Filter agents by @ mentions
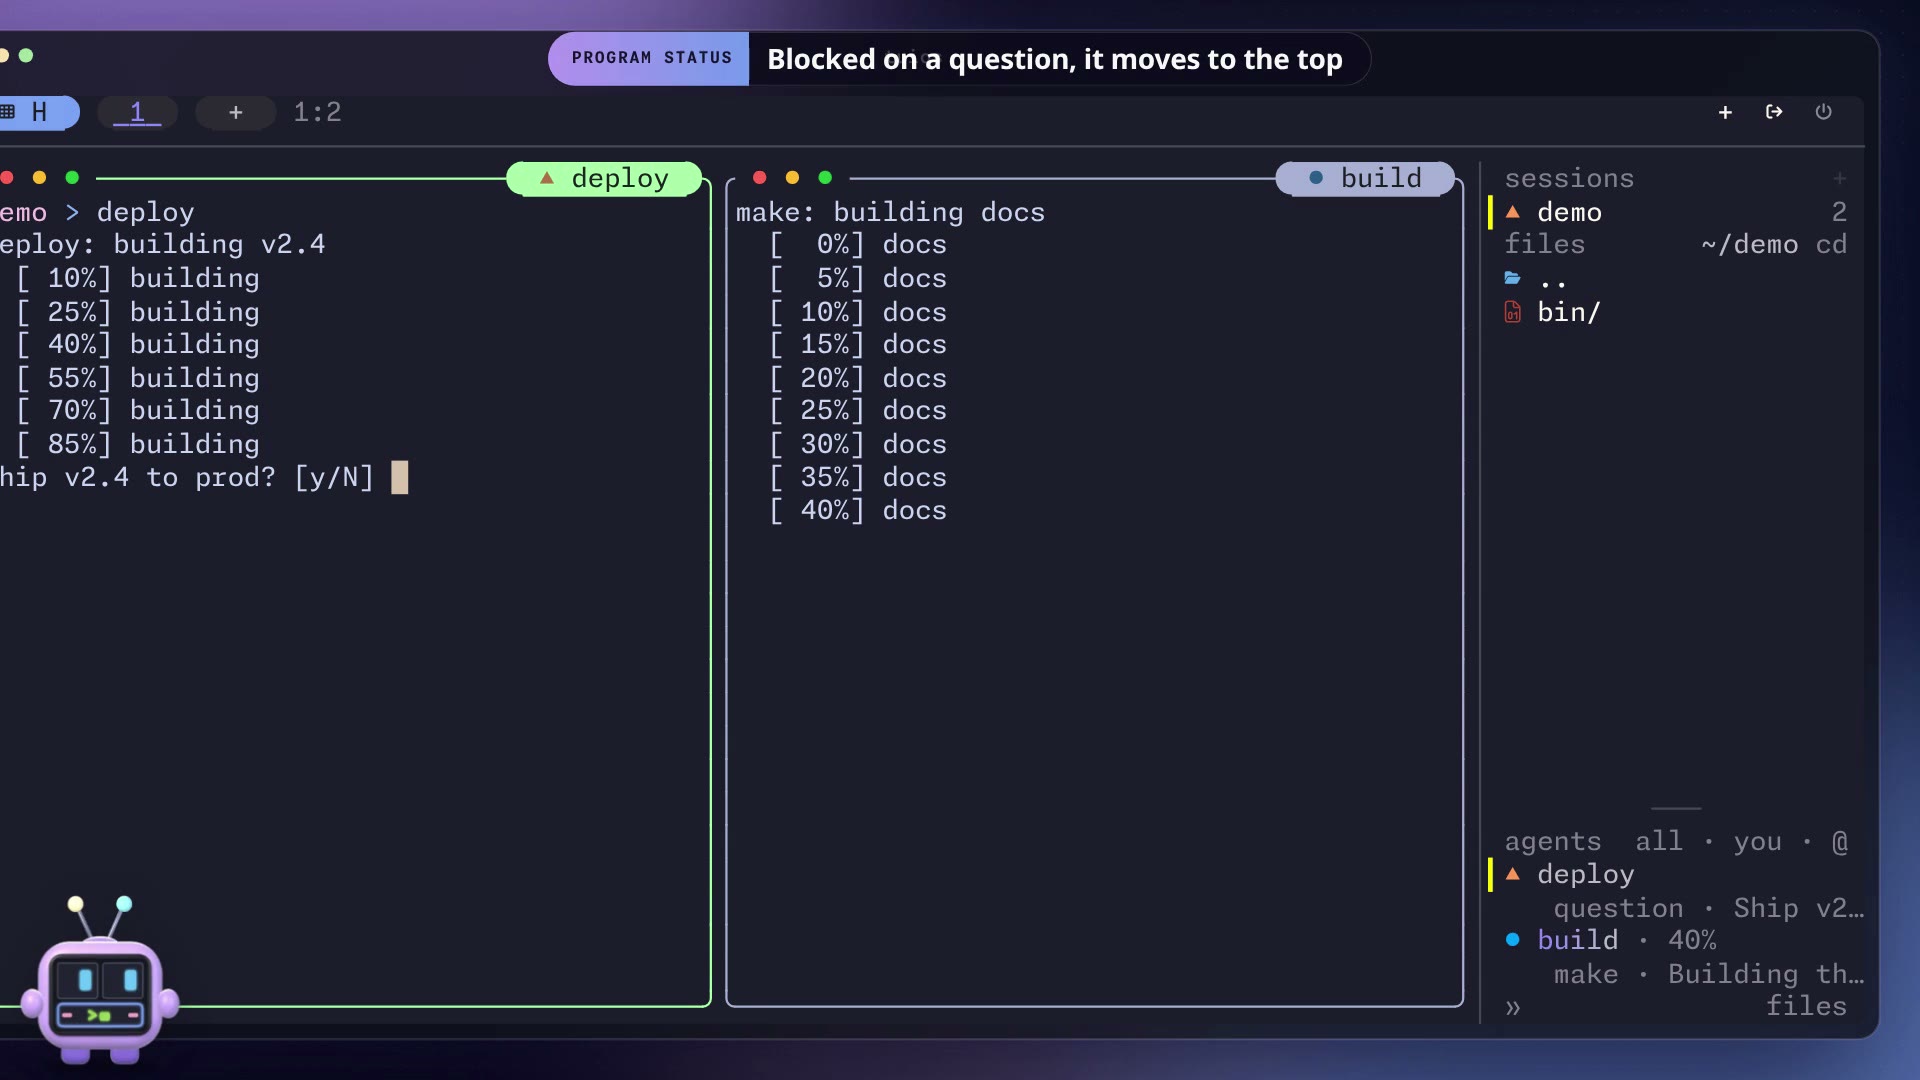The height and width of the screenshot is (1080, 1920). 1839,842
